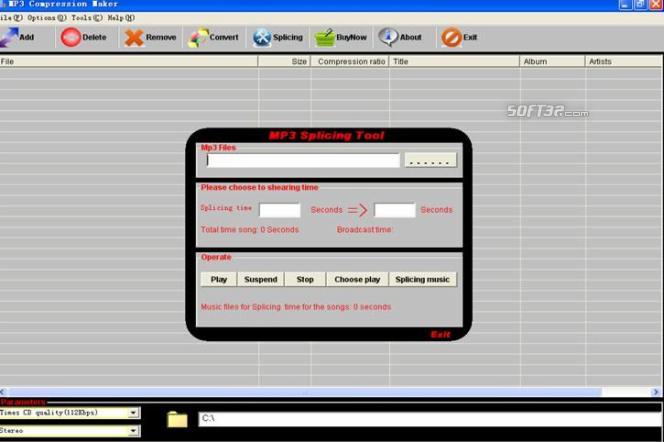Screen dimensions: 664x442
Task: Open the Tools menu
Action: click(x=86, y=18)
